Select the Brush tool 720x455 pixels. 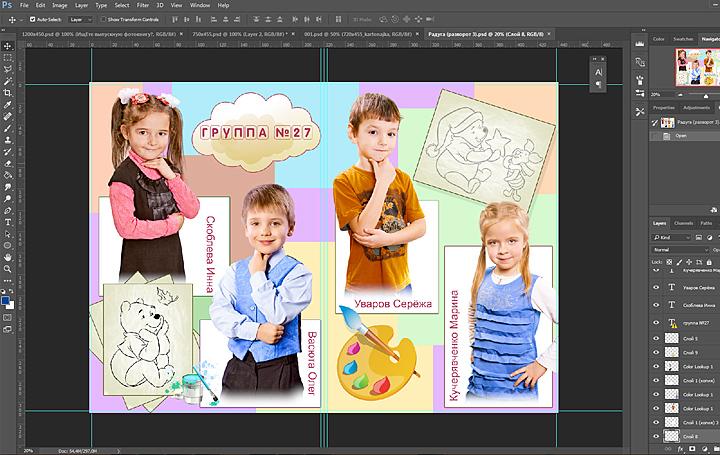(7, 128)
